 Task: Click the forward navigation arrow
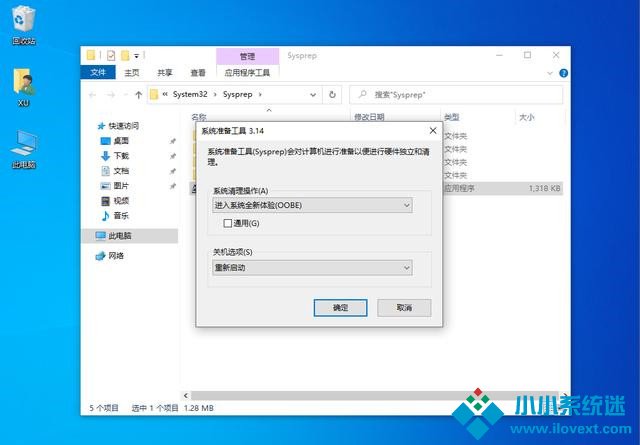(111, 95)
